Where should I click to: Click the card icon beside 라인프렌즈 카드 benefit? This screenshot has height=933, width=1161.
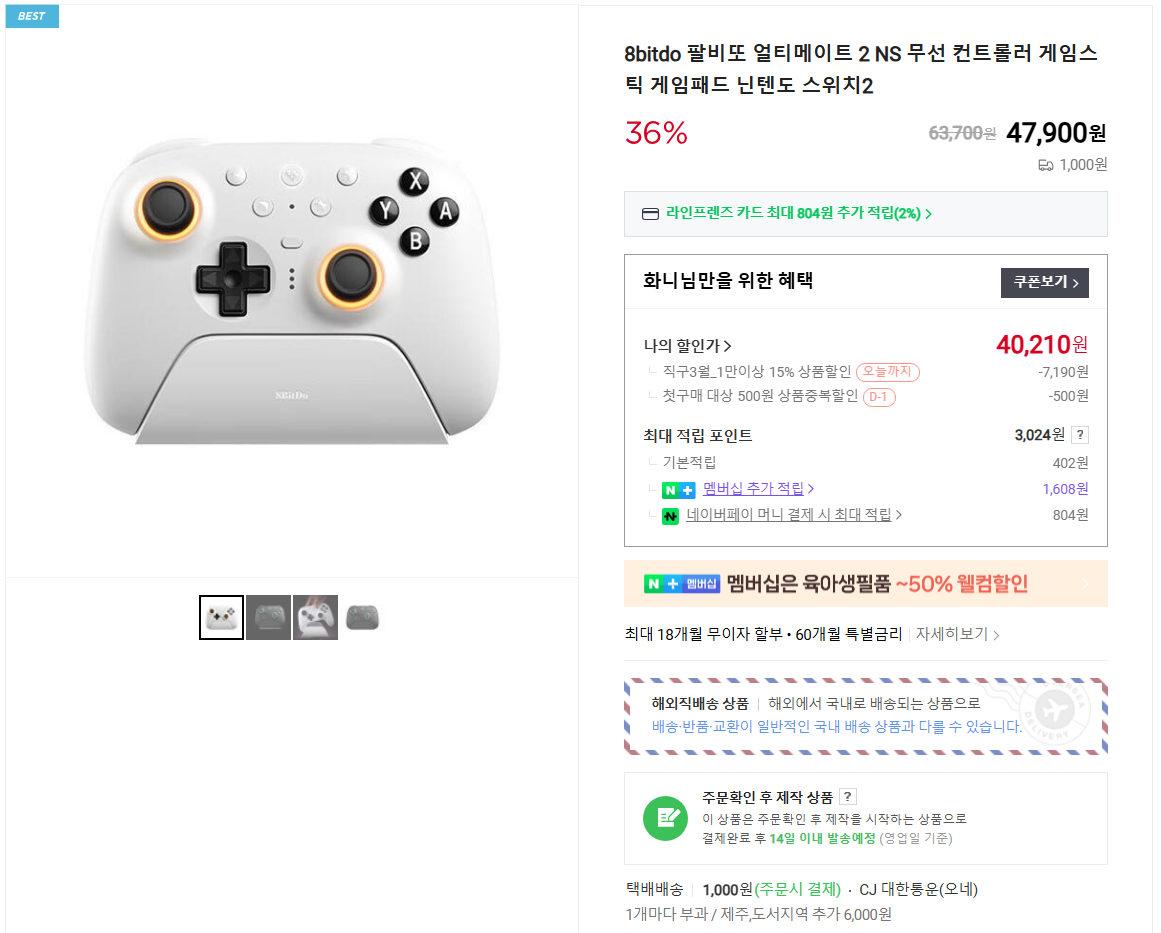pyautogui.click(x=651, y=214)
